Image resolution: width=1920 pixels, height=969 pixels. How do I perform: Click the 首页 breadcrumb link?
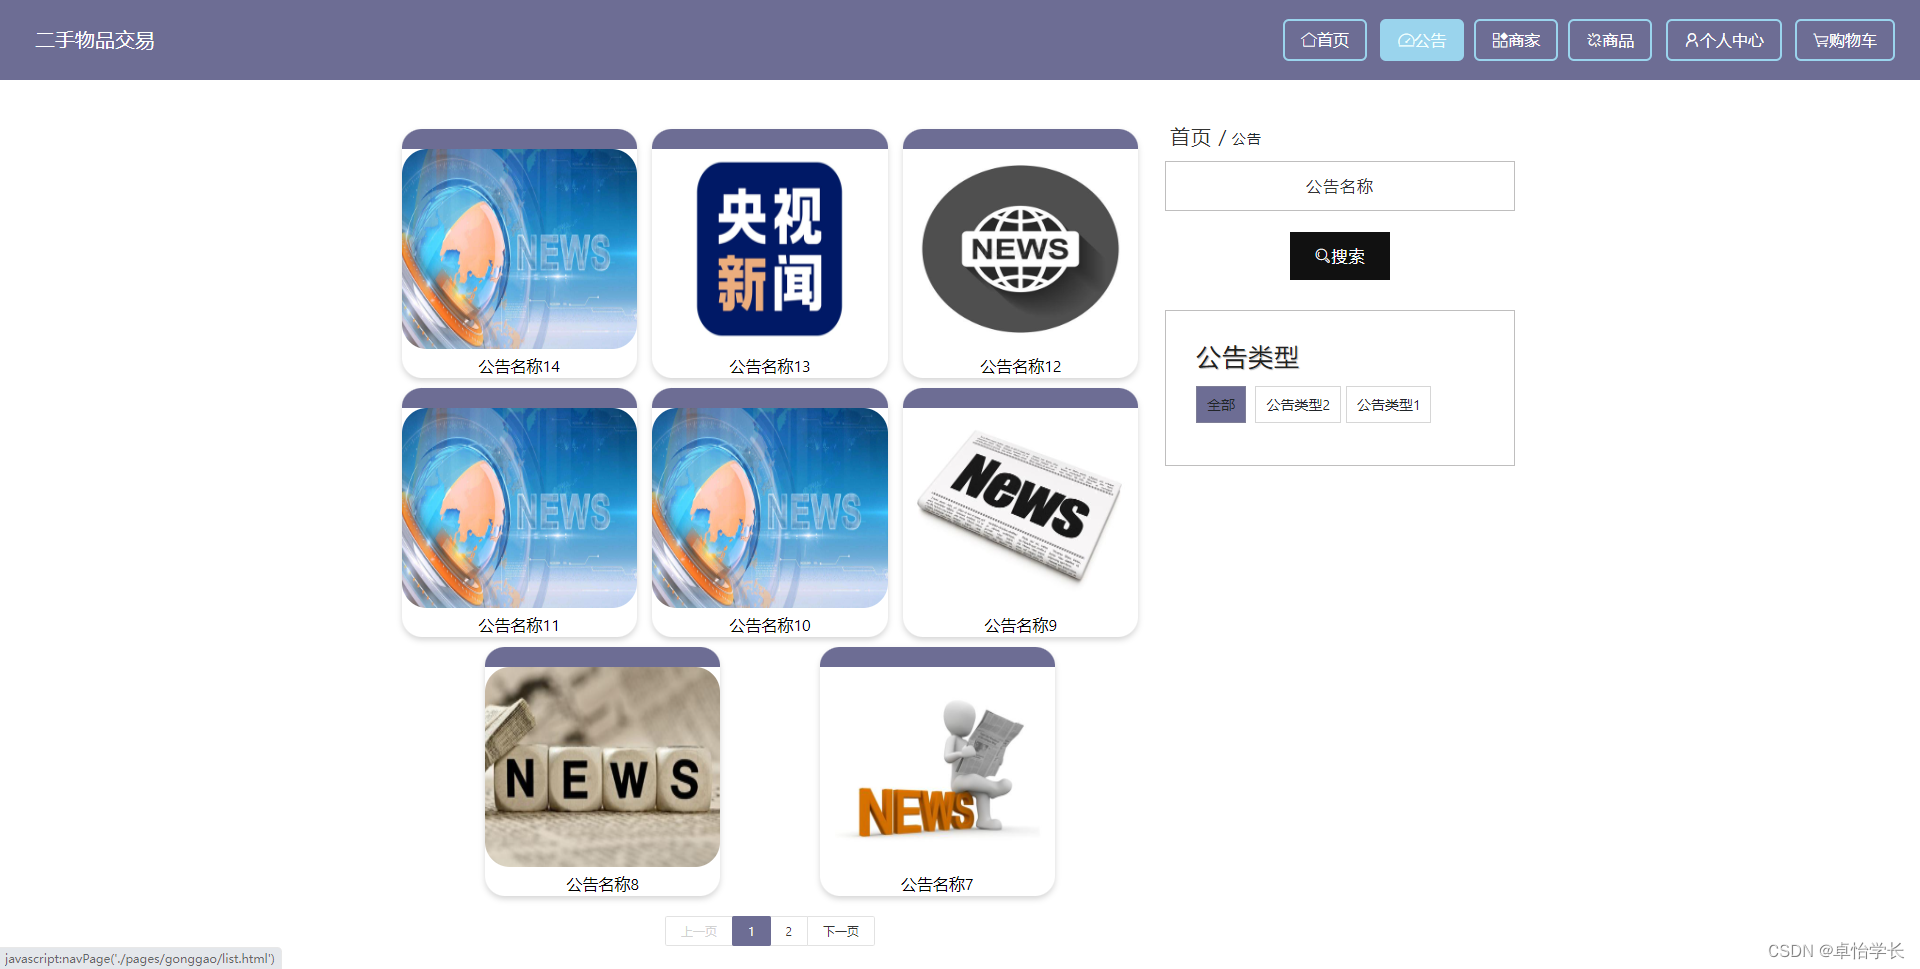click(x=1190, y=137)
